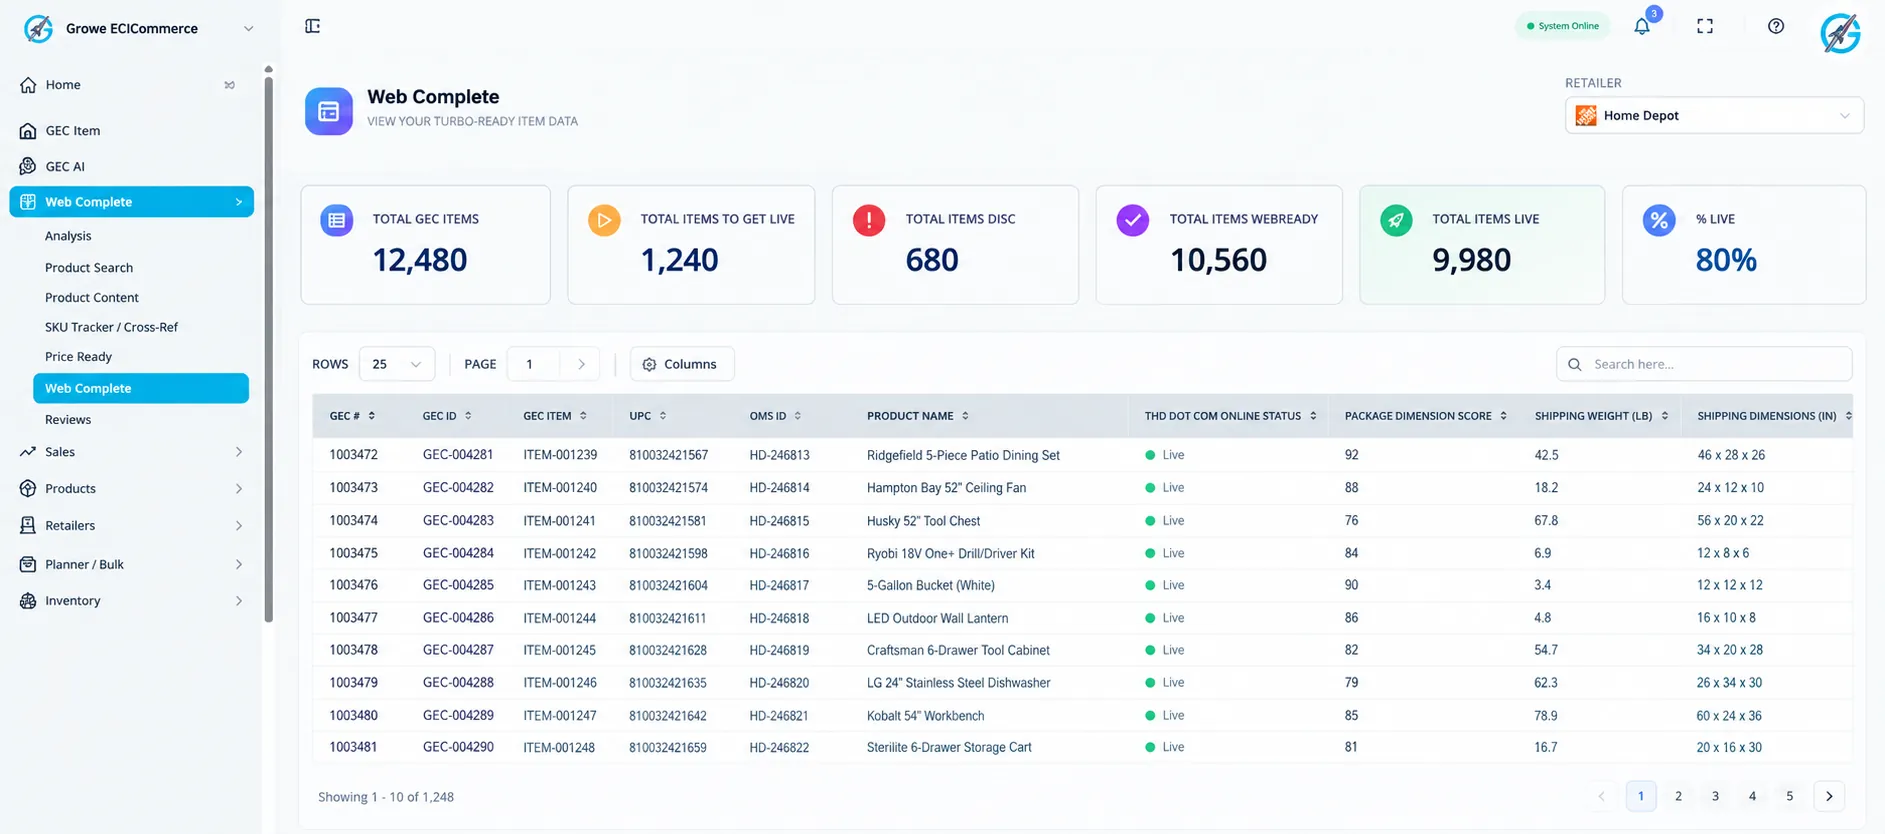Screen dimensions: 1885x834
Task: Click the % Live percent icon
Action: pos(1659,220)
